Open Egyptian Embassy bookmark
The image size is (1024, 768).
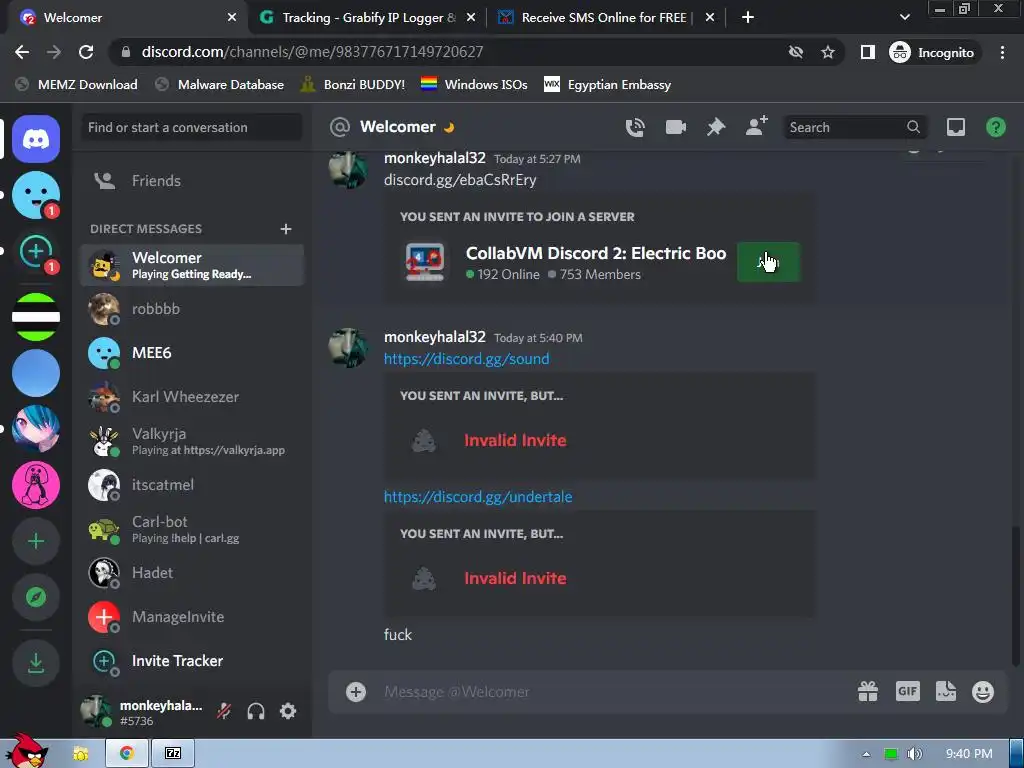[x=607, y=84]
